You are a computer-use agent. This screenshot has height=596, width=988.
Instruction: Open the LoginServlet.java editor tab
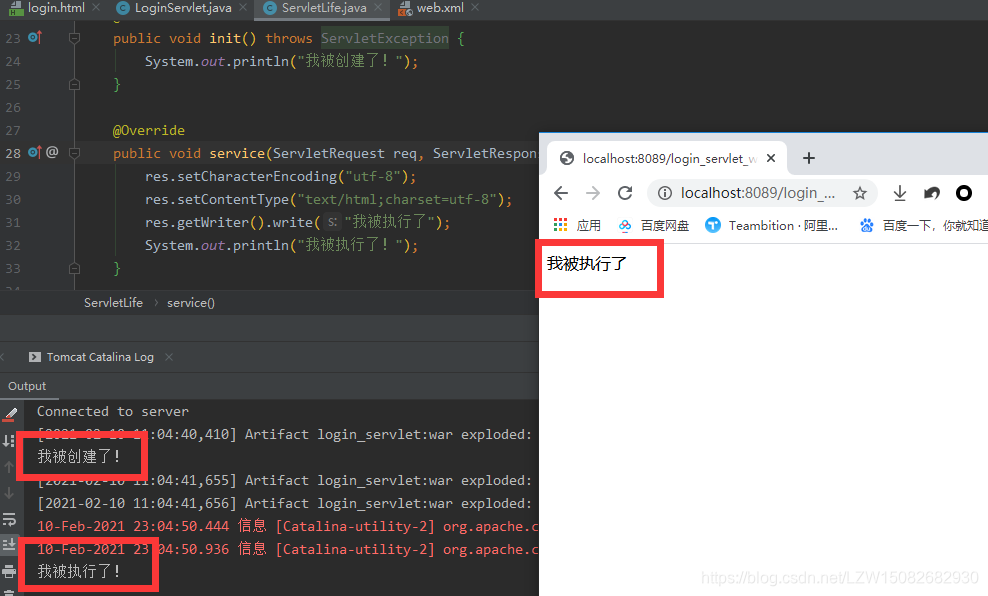point(175,8)
